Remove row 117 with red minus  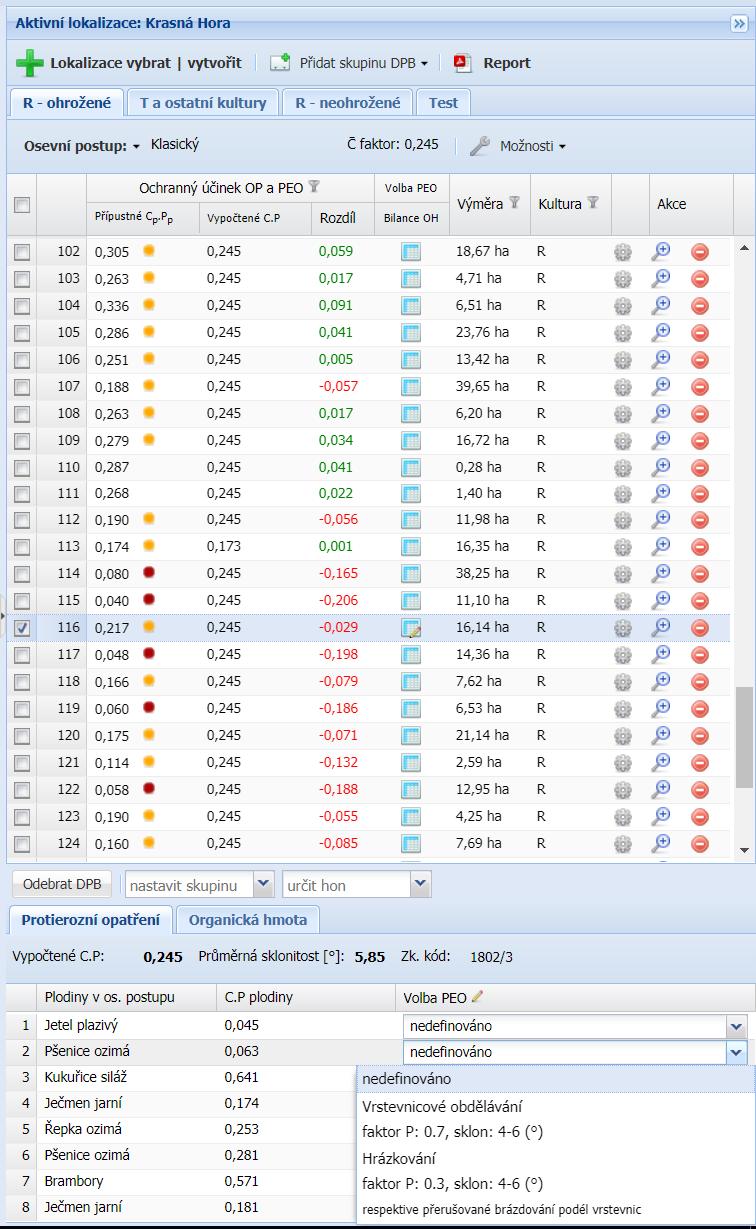pyautogui.click(x=700, y=655)
